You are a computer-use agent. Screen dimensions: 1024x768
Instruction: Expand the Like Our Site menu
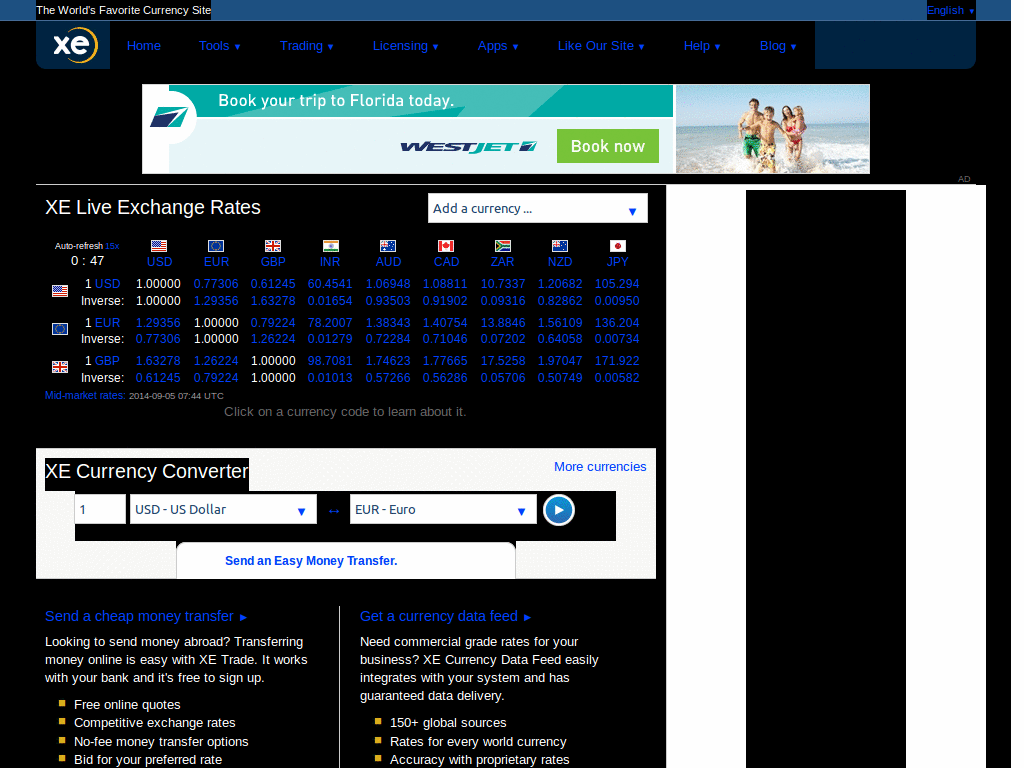601,46
